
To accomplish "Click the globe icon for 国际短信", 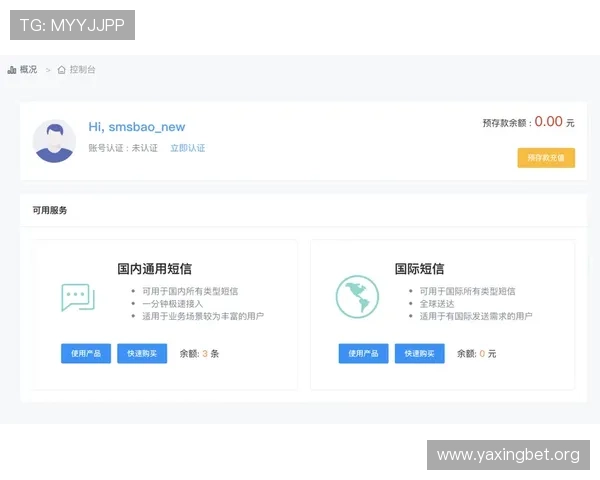I will 357,297.
